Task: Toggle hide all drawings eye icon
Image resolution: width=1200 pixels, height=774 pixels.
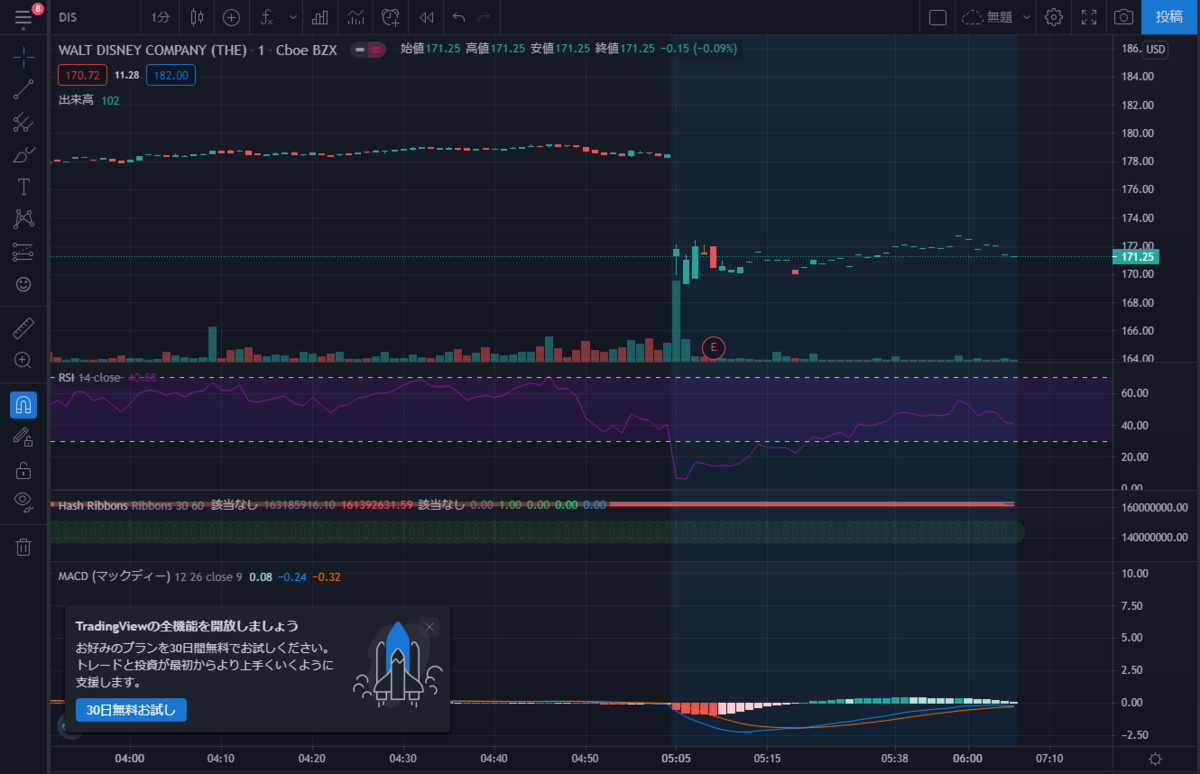Action: click(24, 501)
